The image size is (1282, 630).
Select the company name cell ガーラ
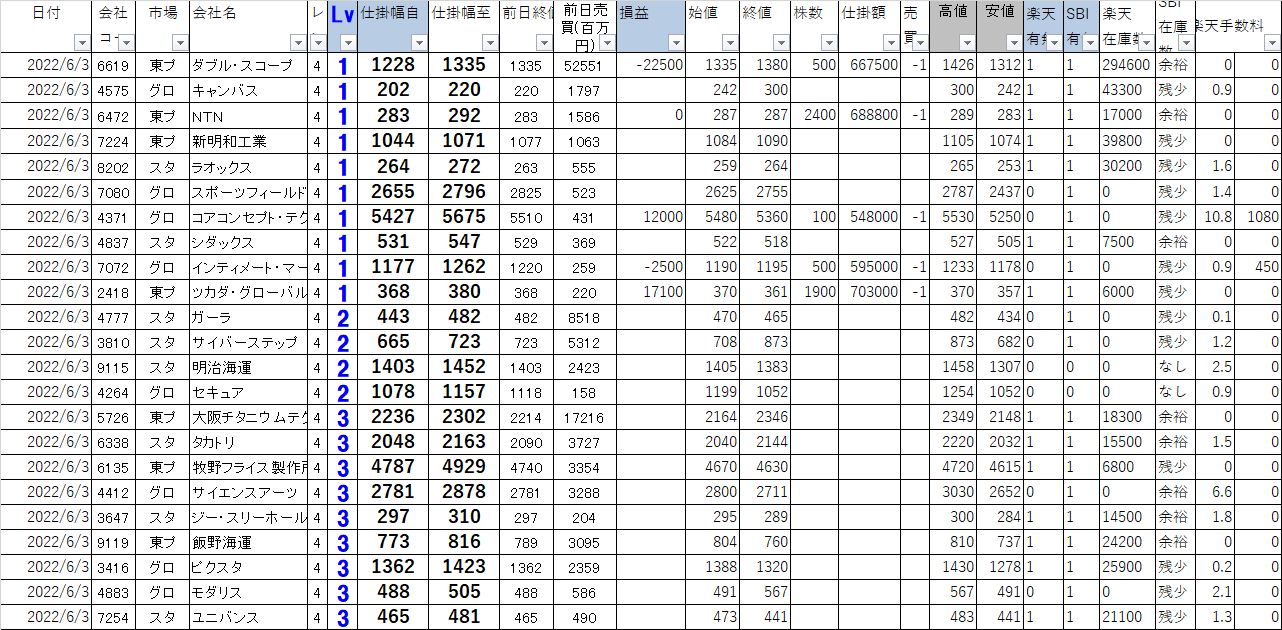(x=248, y=317)
